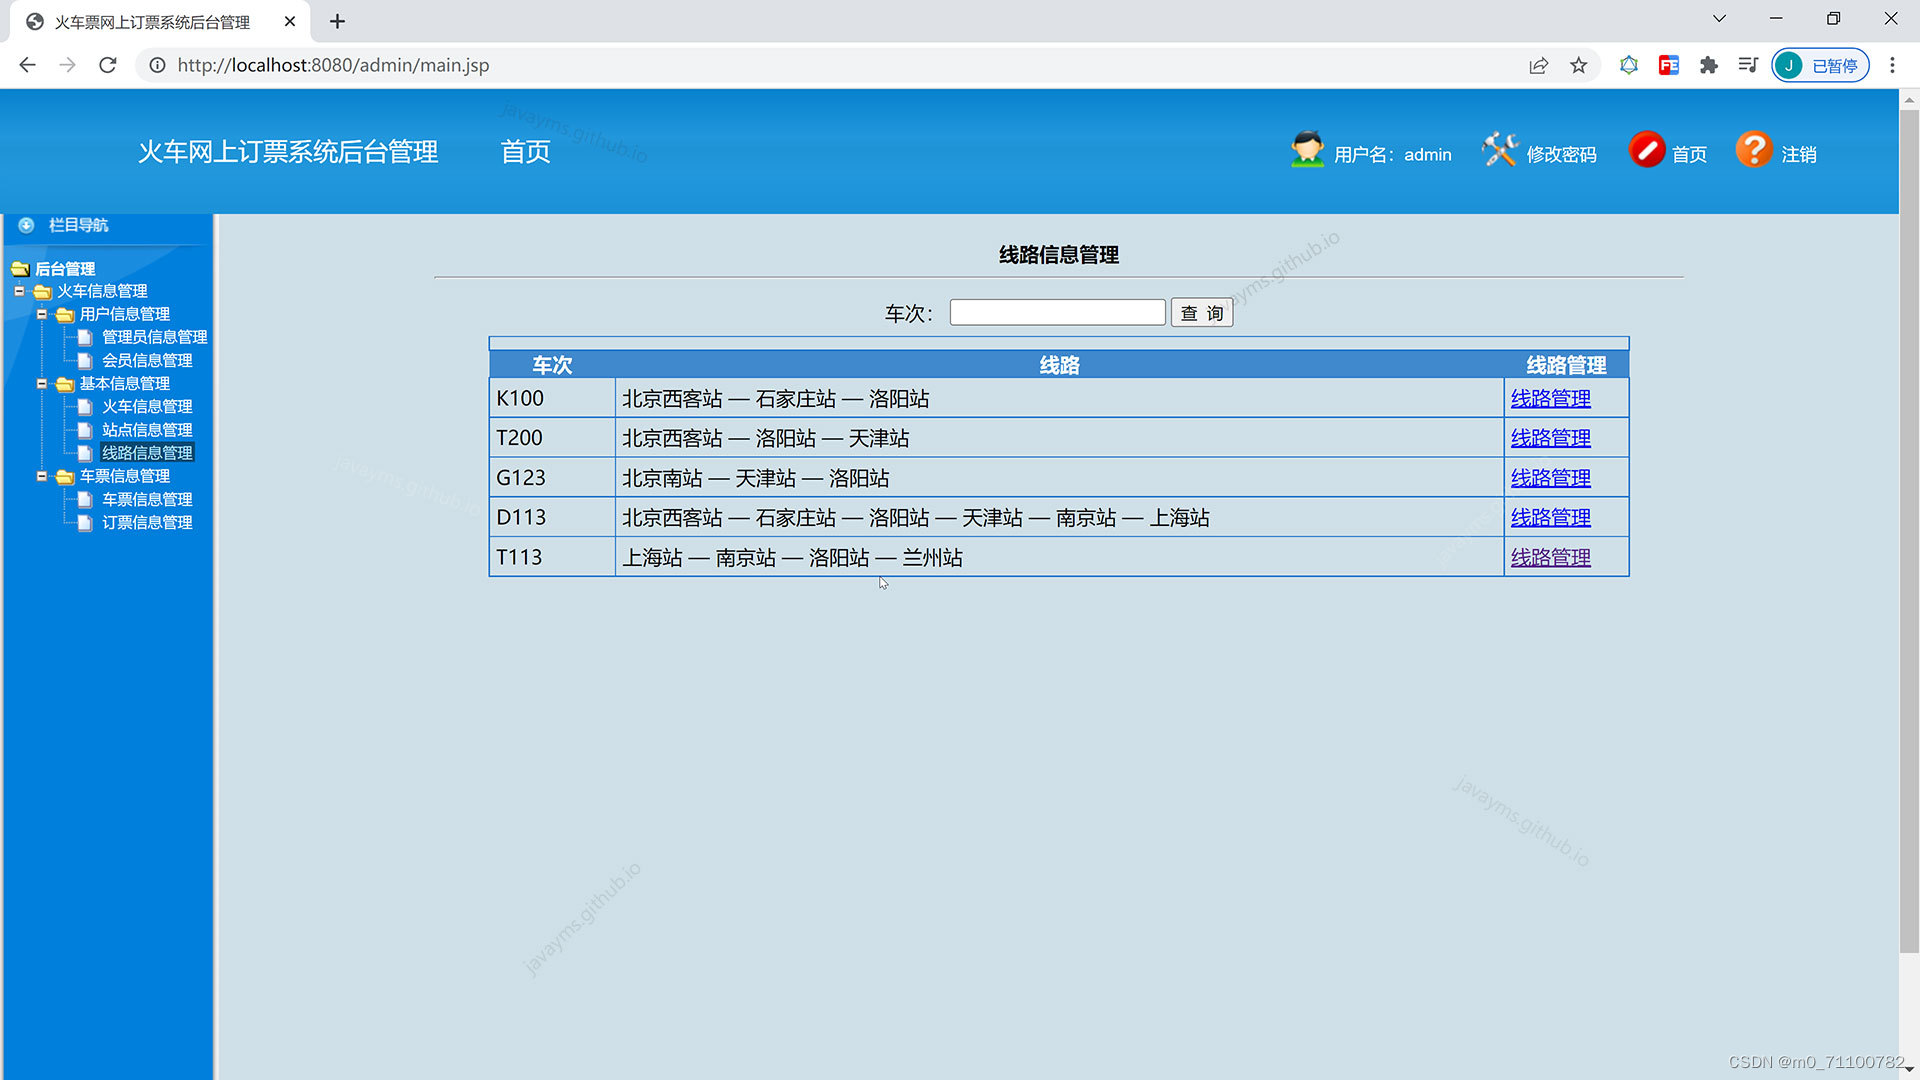1920x1080 pixels.
Task: Click the user avatar icon next to 用户名
Action: click(x=1307, y=150)
